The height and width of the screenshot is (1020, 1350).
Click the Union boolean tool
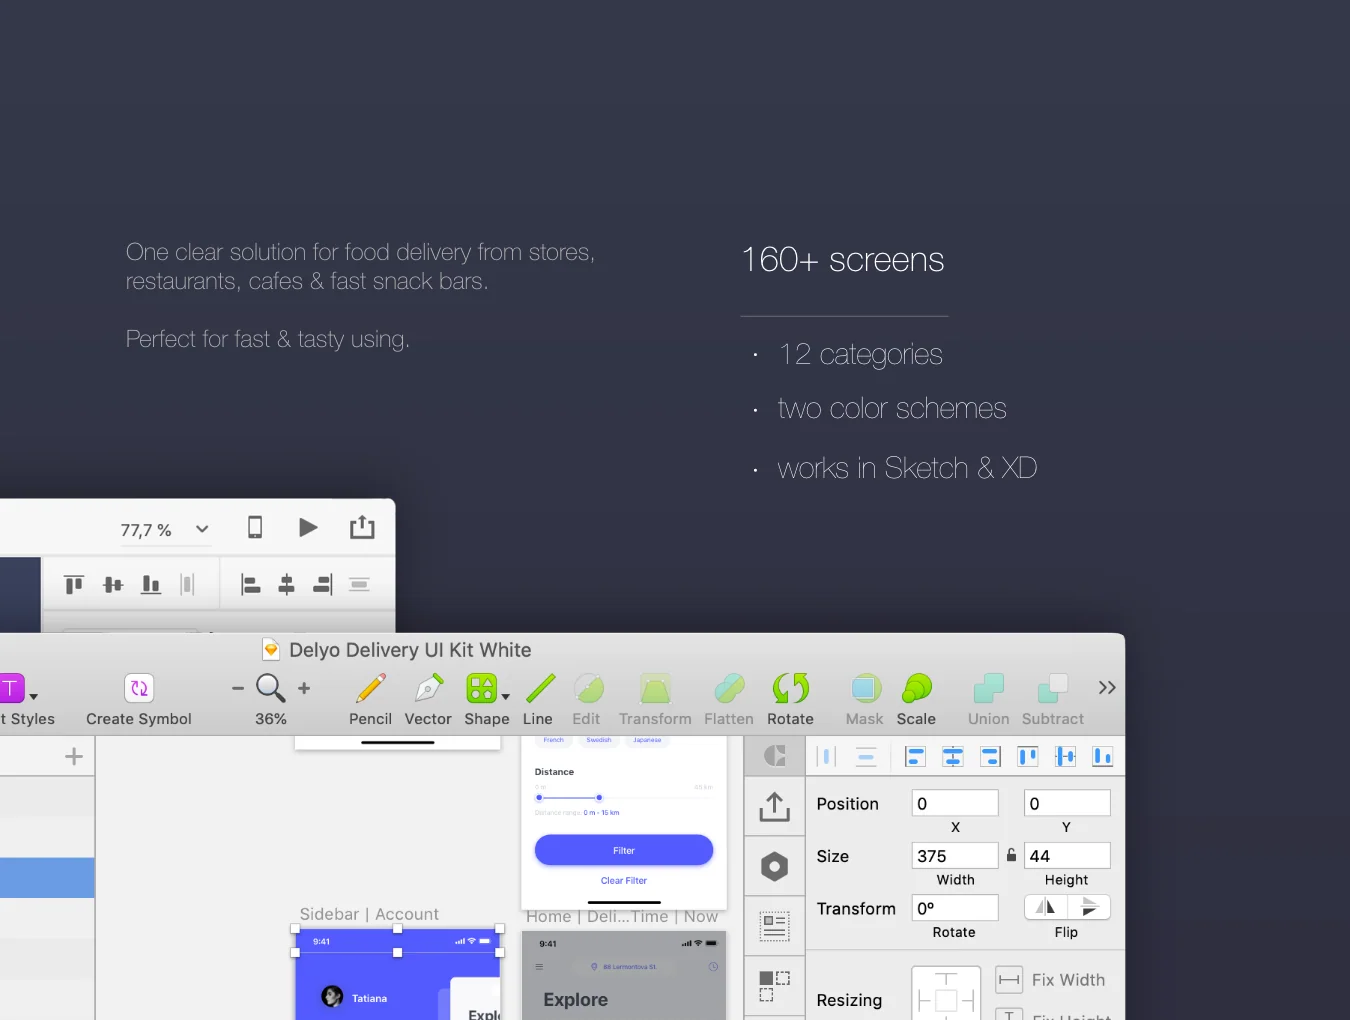(988, 700)
